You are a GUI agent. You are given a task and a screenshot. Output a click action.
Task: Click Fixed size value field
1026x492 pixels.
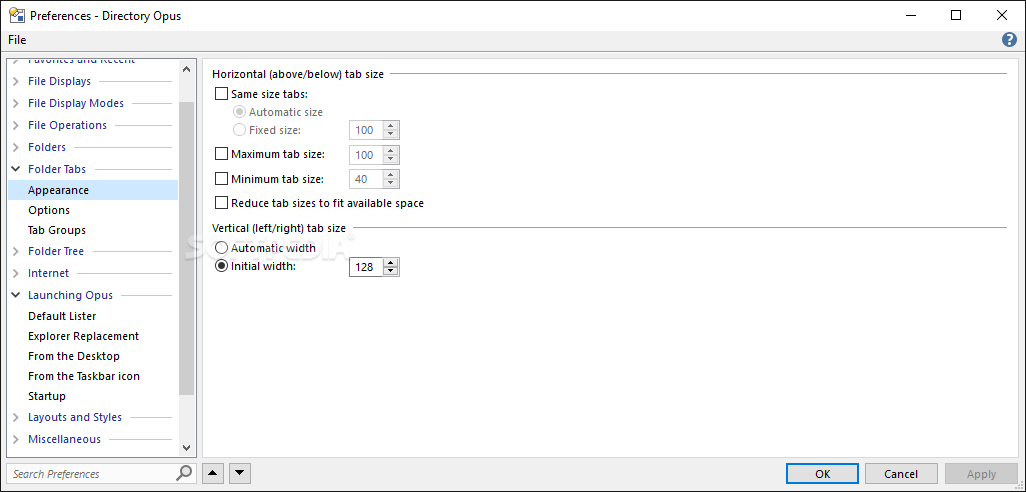pos(366,130)
